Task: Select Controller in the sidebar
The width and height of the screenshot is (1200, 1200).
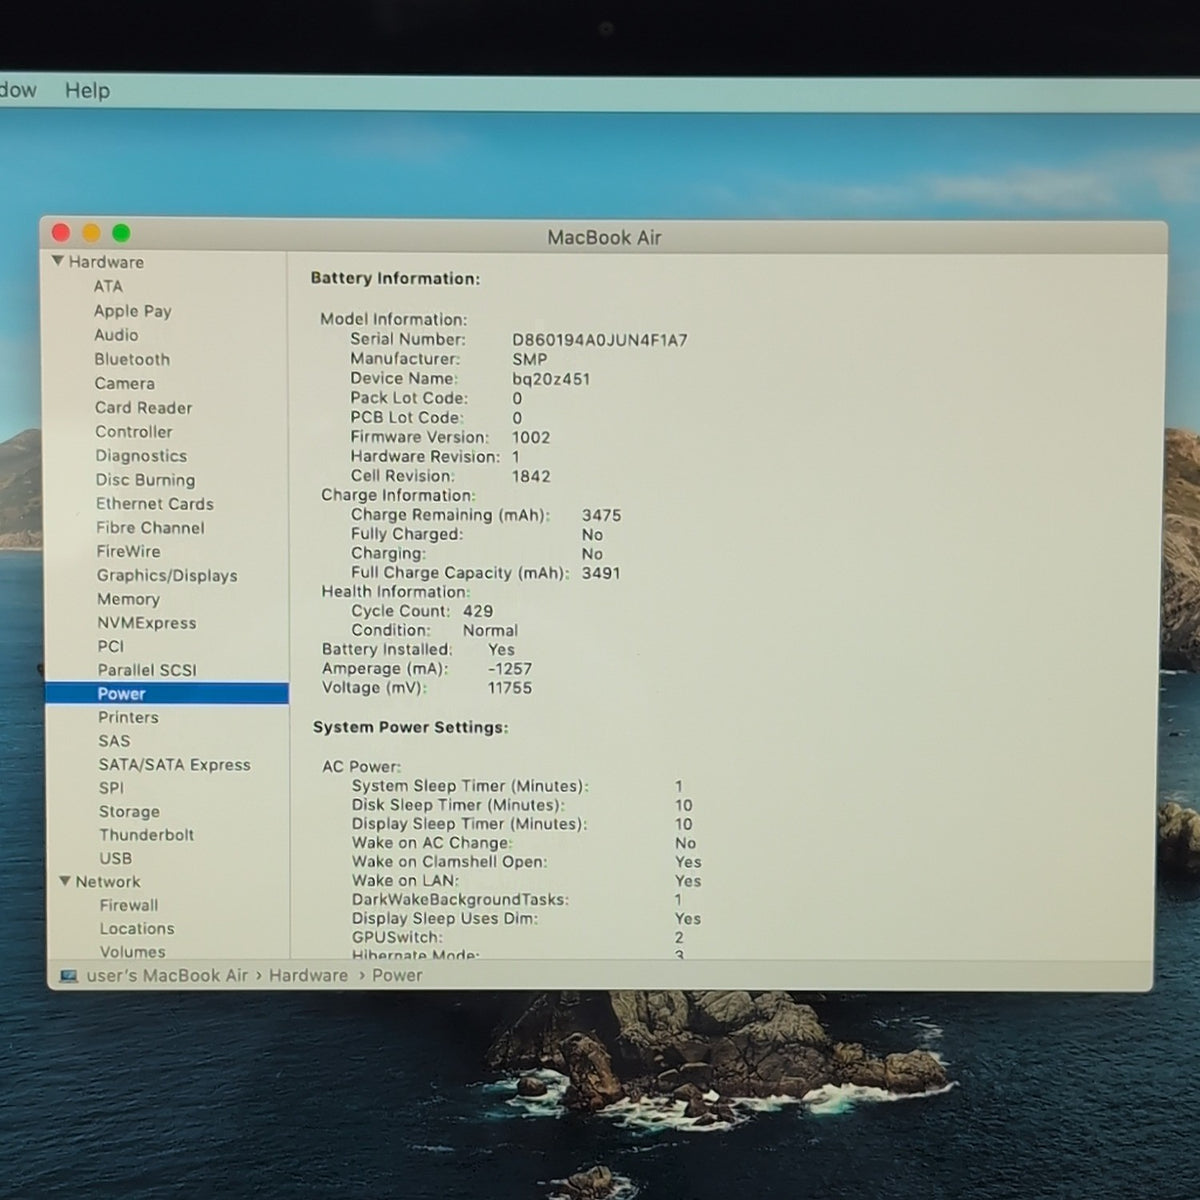Action: tap(134, 432)
